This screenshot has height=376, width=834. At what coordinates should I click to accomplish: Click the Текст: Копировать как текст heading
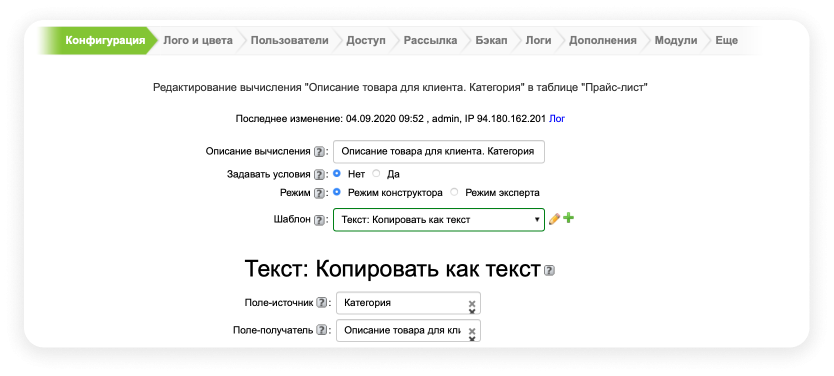point(393,270)
